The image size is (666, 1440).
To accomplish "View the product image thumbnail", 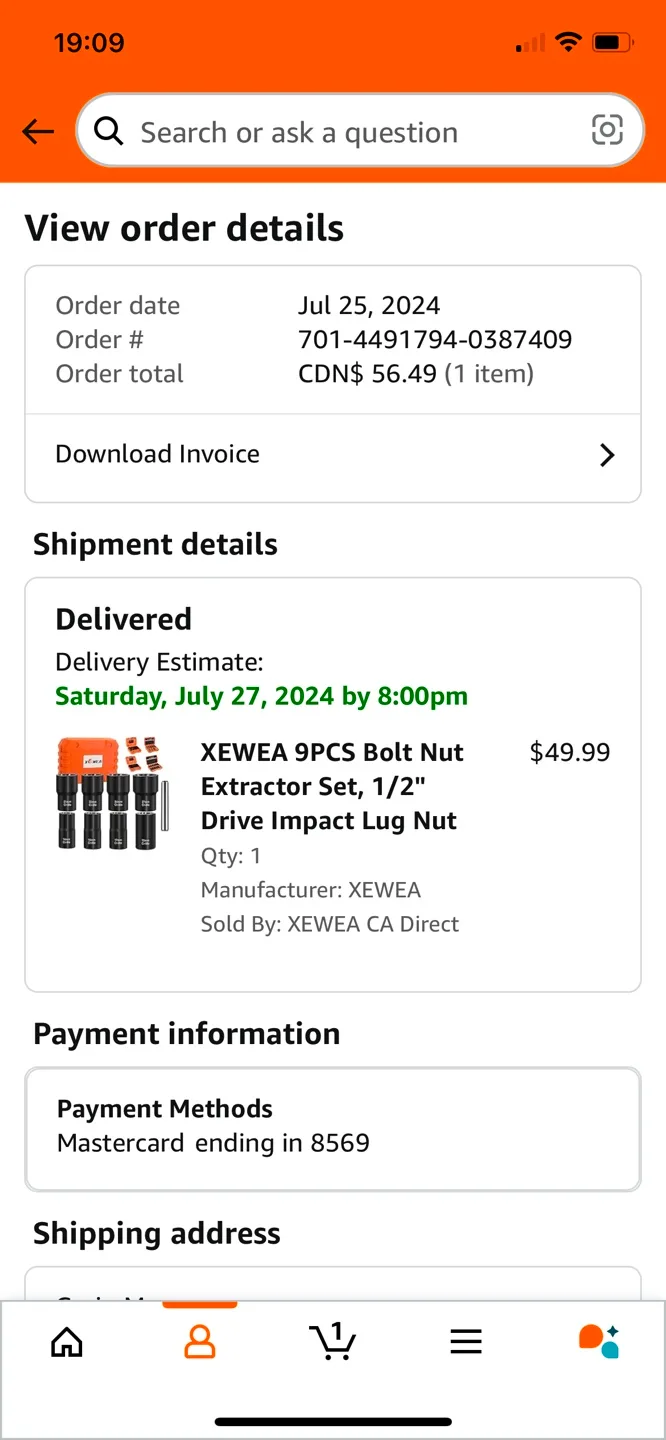I will pos(111,794).
